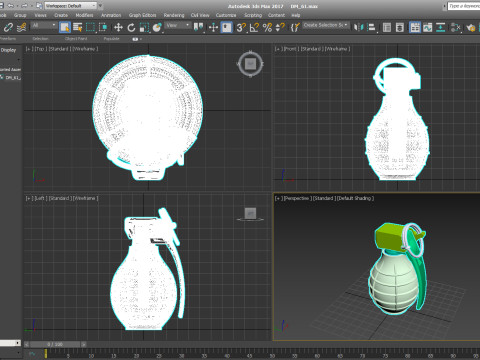The width and height of the screenshot is (480, 360).
Task: Open the Material Editor
Action: [x=455, y=27]
